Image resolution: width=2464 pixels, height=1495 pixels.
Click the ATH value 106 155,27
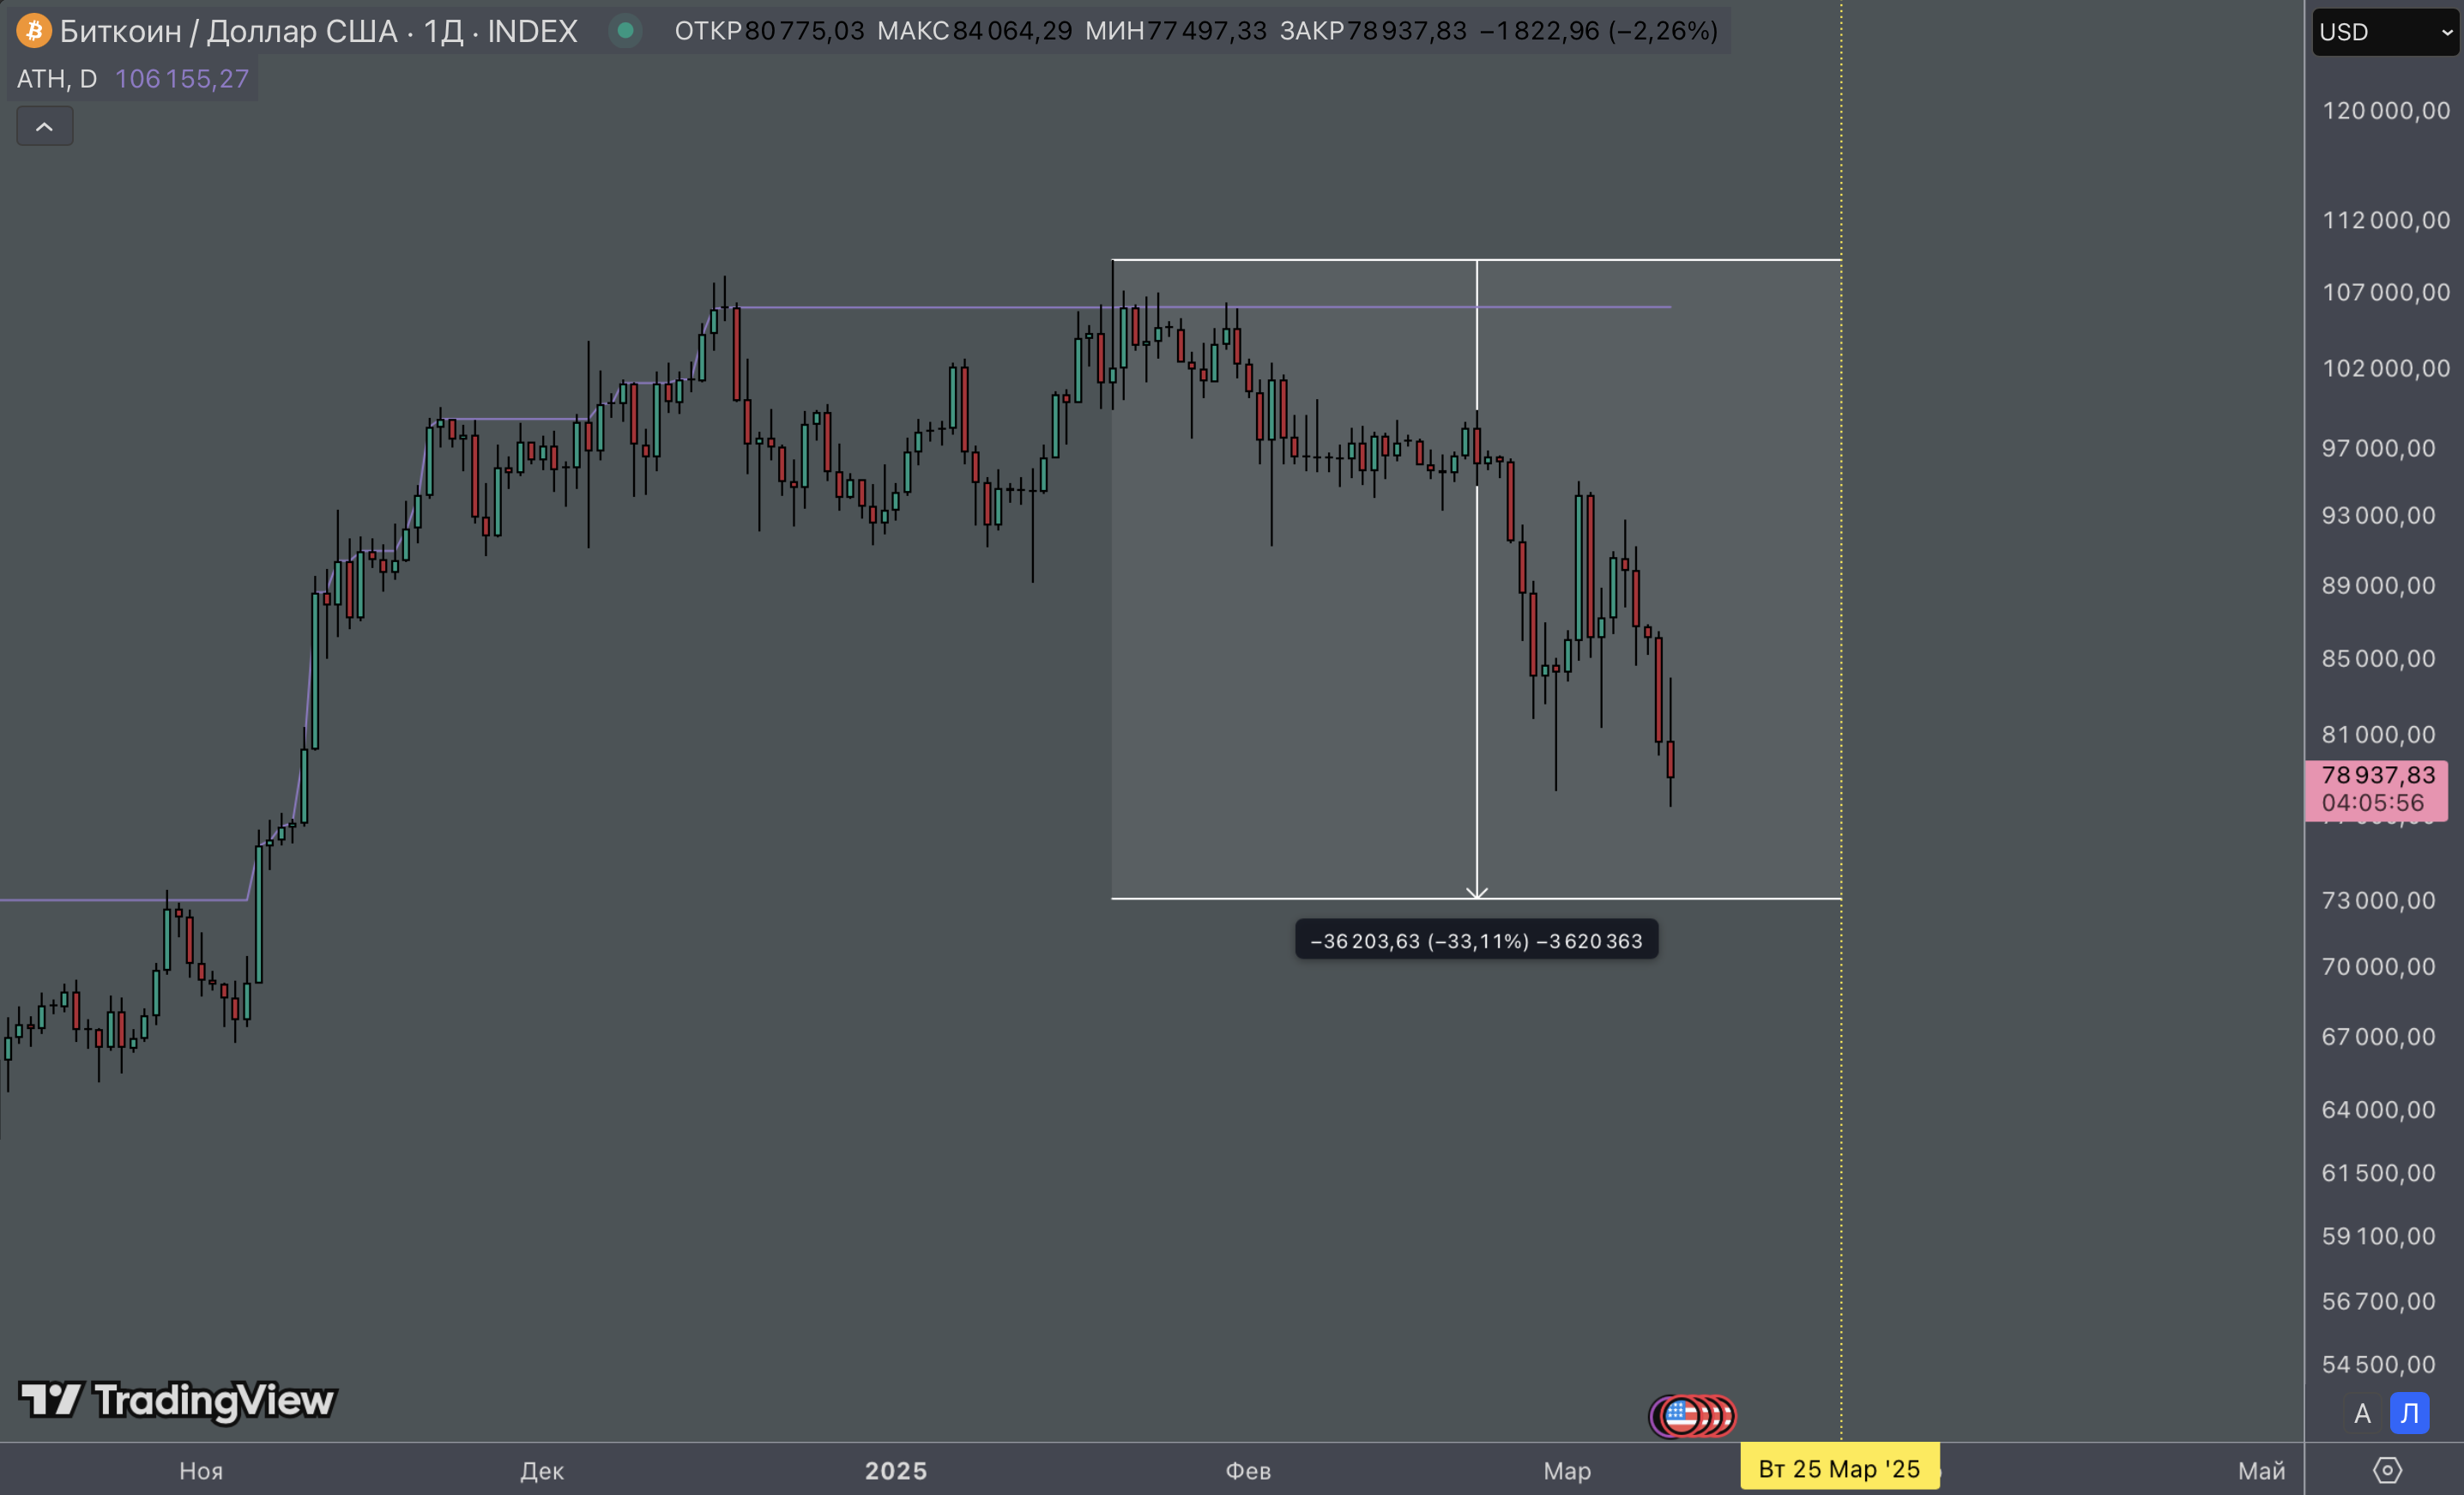(x=181, y=78)
